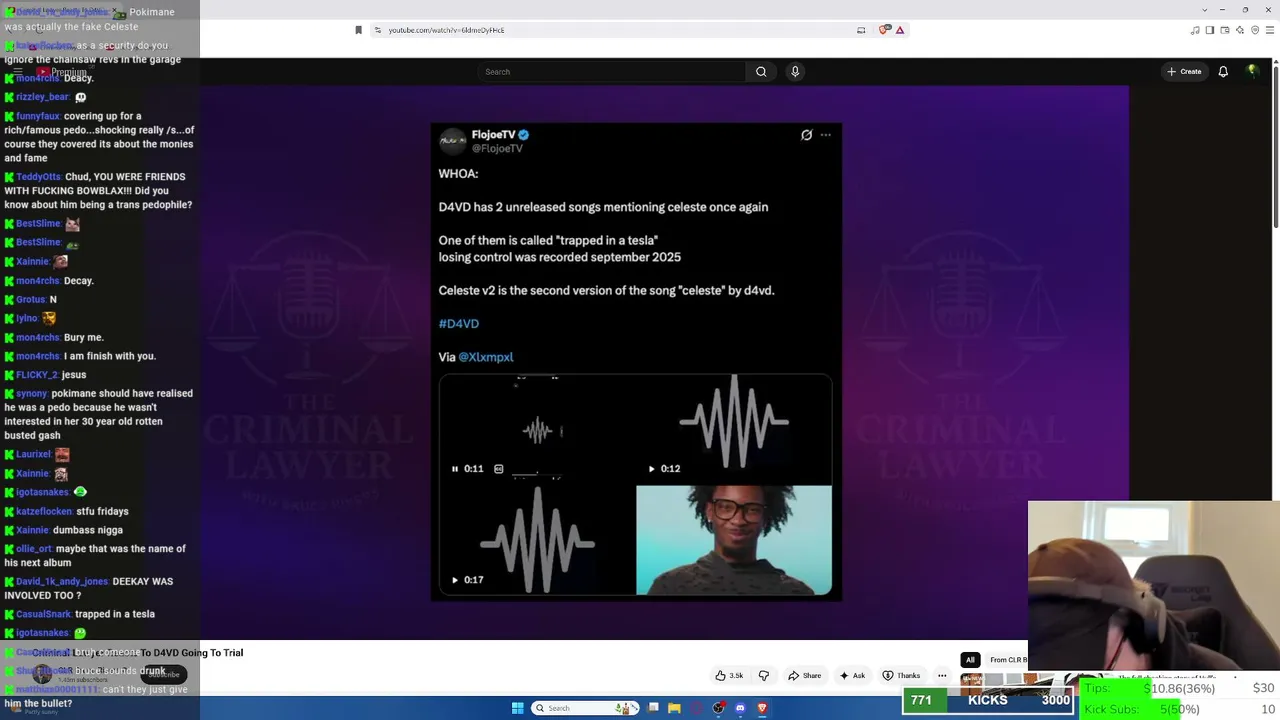Click the Thanks button below the video
Screen dimensions: 1280x720
click(901, 676)
